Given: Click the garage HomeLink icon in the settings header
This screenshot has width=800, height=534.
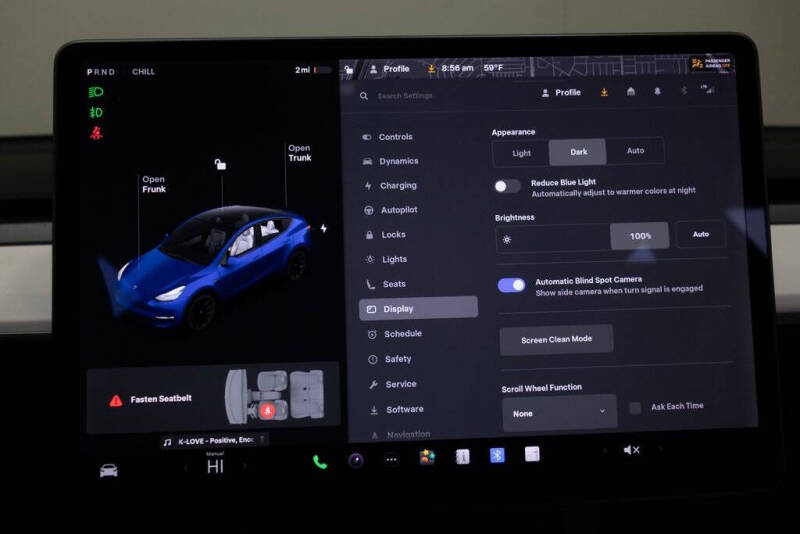Looking at the screenshot, I should click(631, 91).
